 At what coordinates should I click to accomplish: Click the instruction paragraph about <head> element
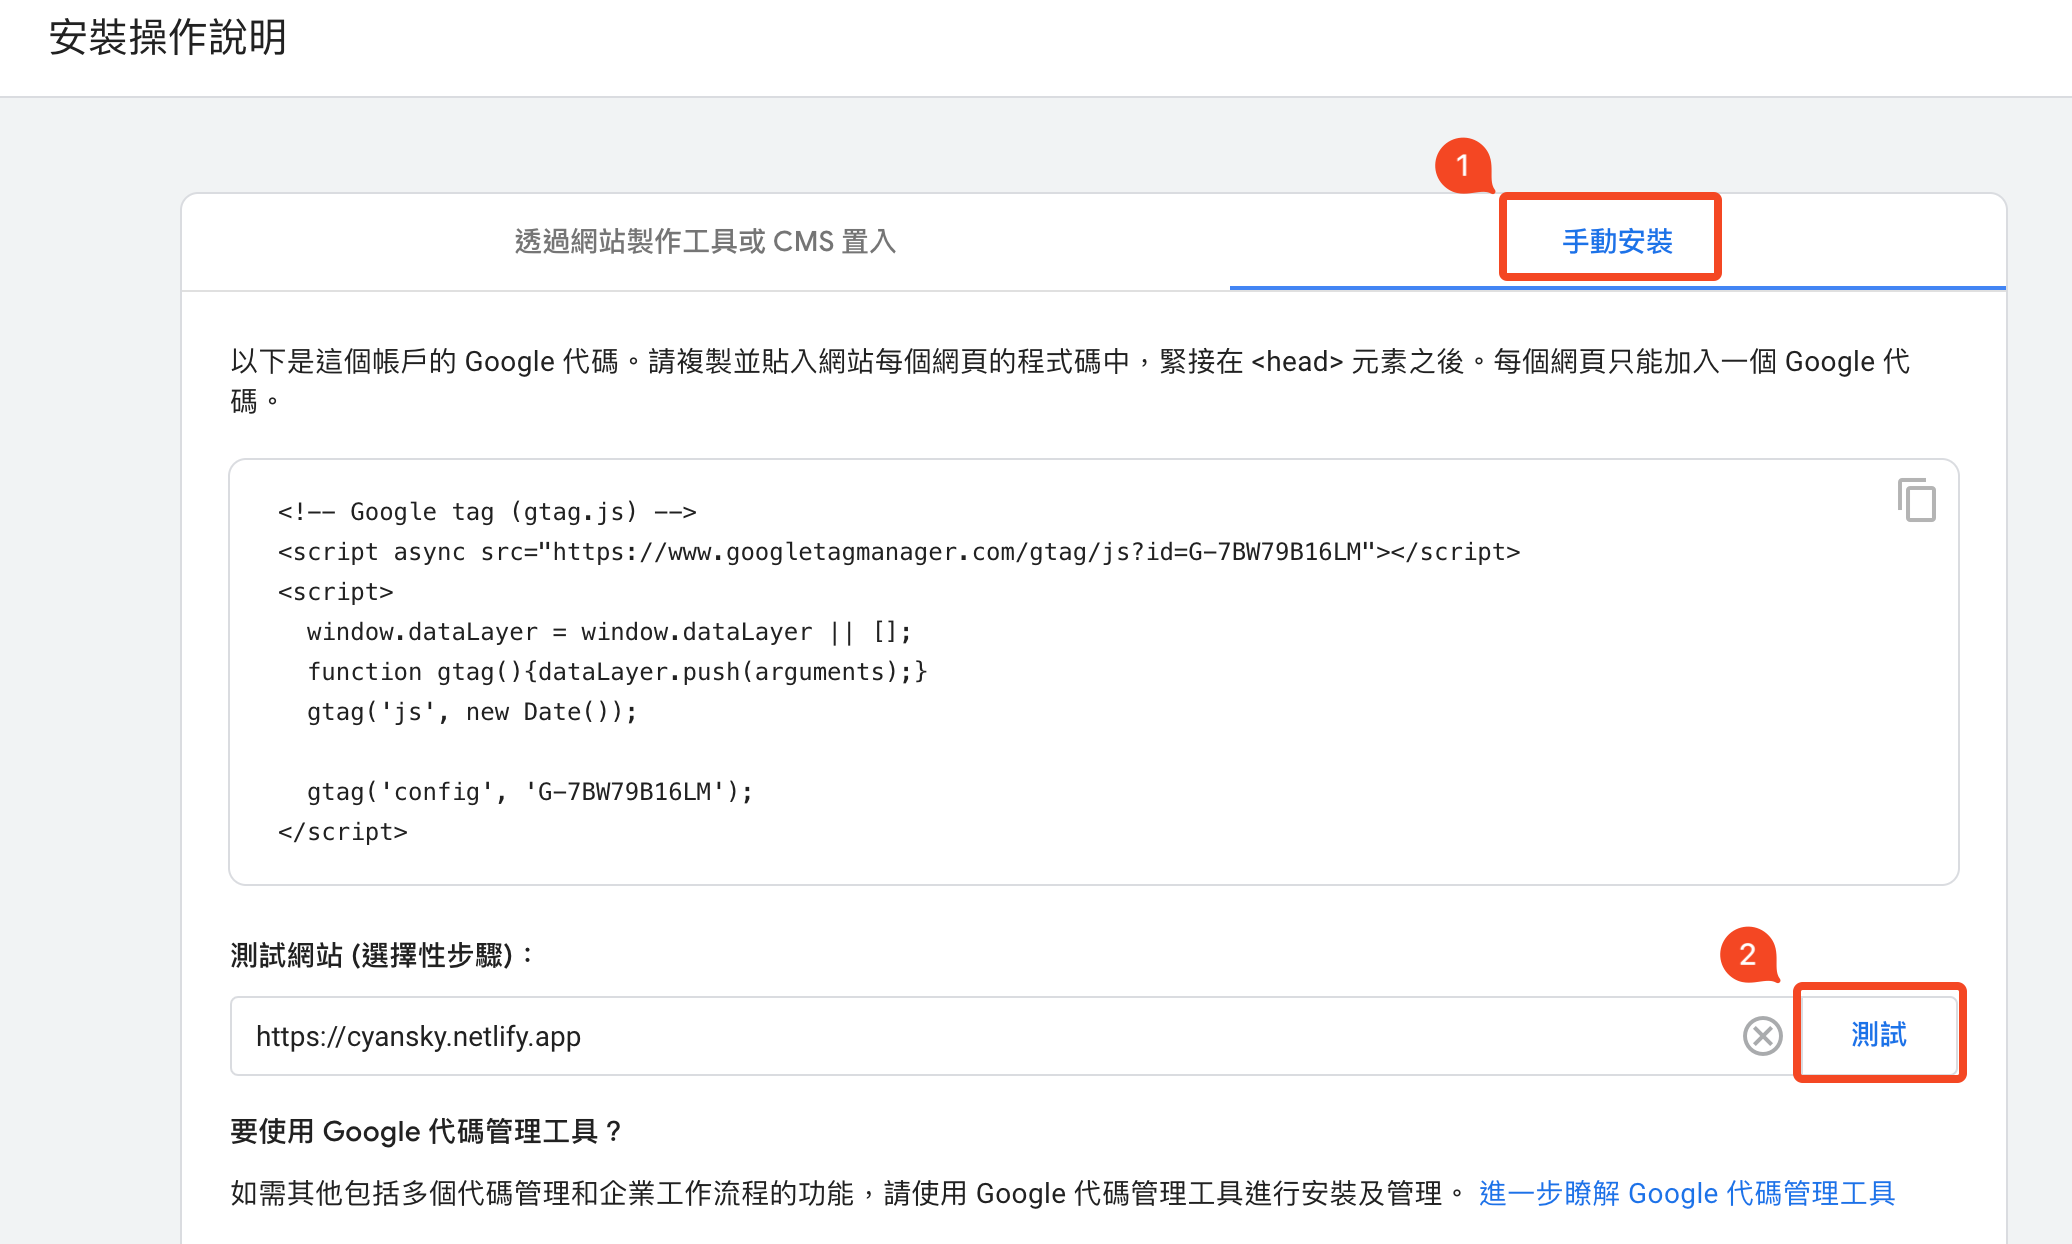click(1070, 381)
